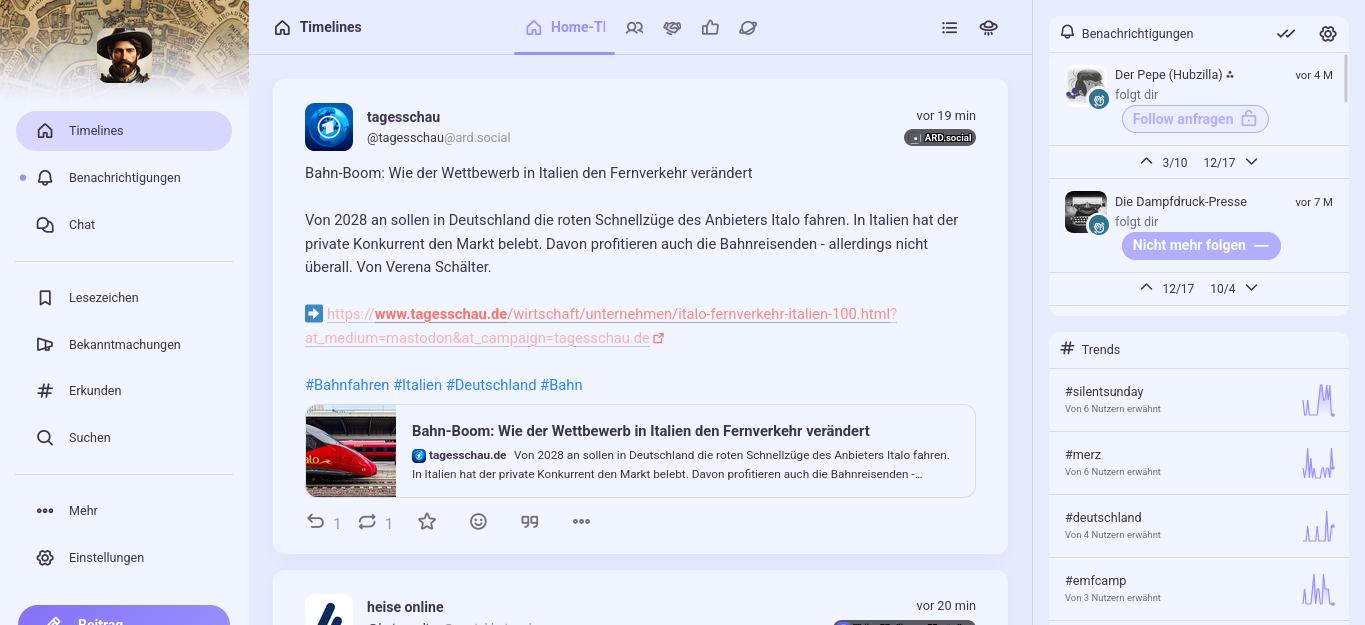Viewport: 1365px width, 625px height.
Task: Expand the Mehr menu
Action: (124, 511)
